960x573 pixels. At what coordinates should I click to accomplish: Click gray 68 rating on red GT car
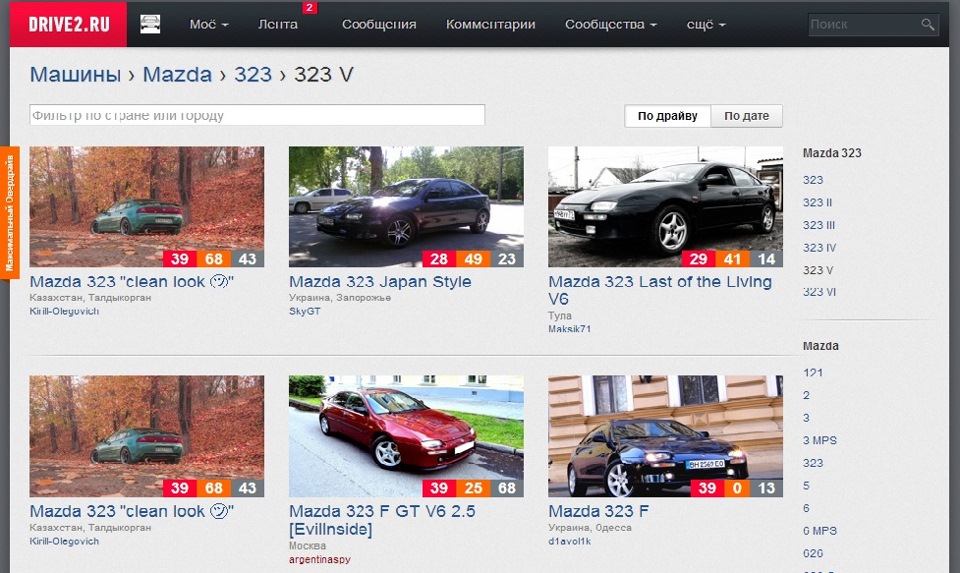tap(507, 488)
